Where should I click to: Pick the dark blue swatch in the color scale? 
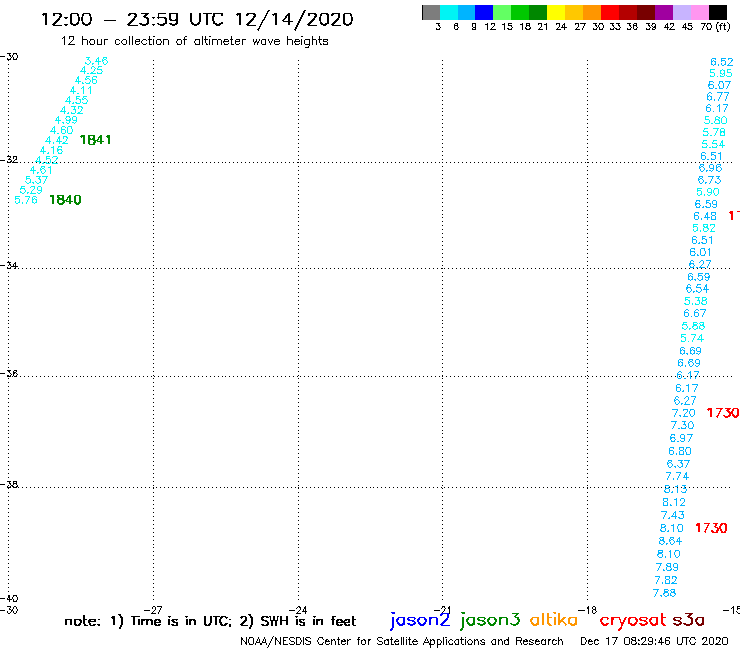(x=485, y=12)
